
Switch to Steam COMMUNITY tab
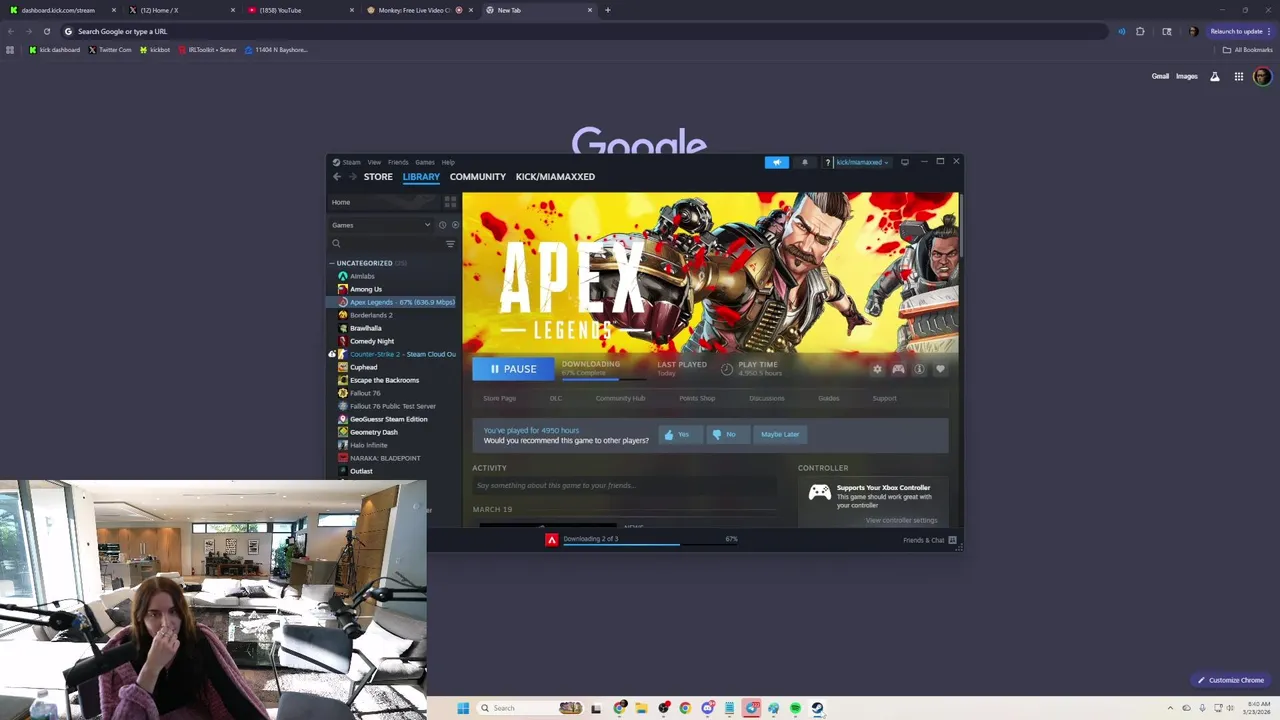pos(478,177)
